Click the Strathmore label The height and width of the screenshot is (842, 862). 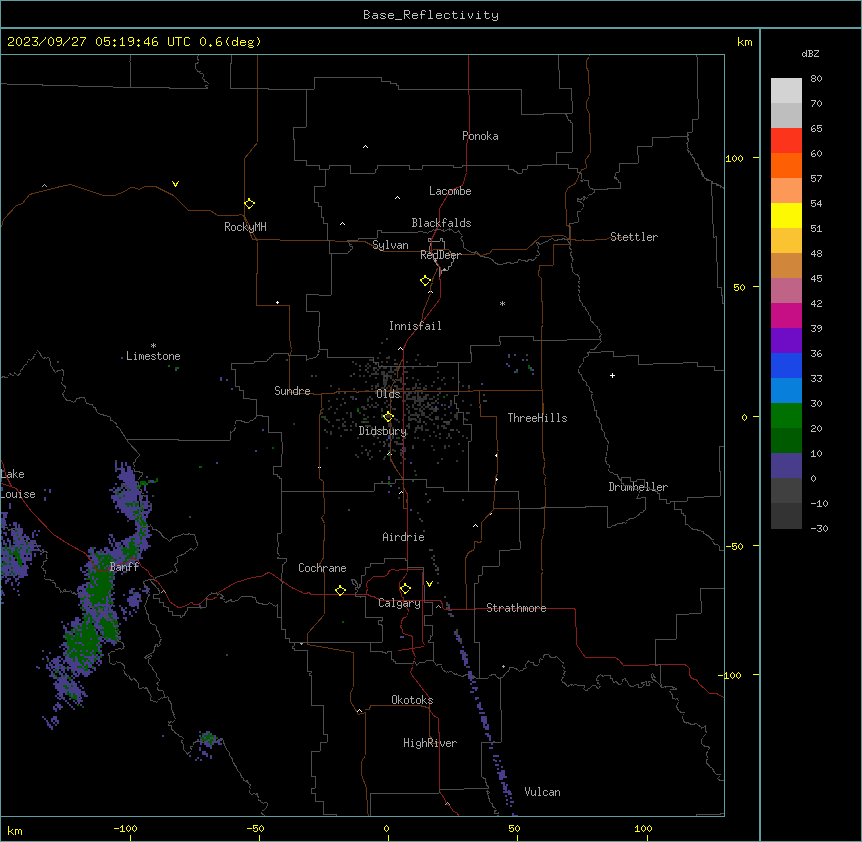coord(516,608)
